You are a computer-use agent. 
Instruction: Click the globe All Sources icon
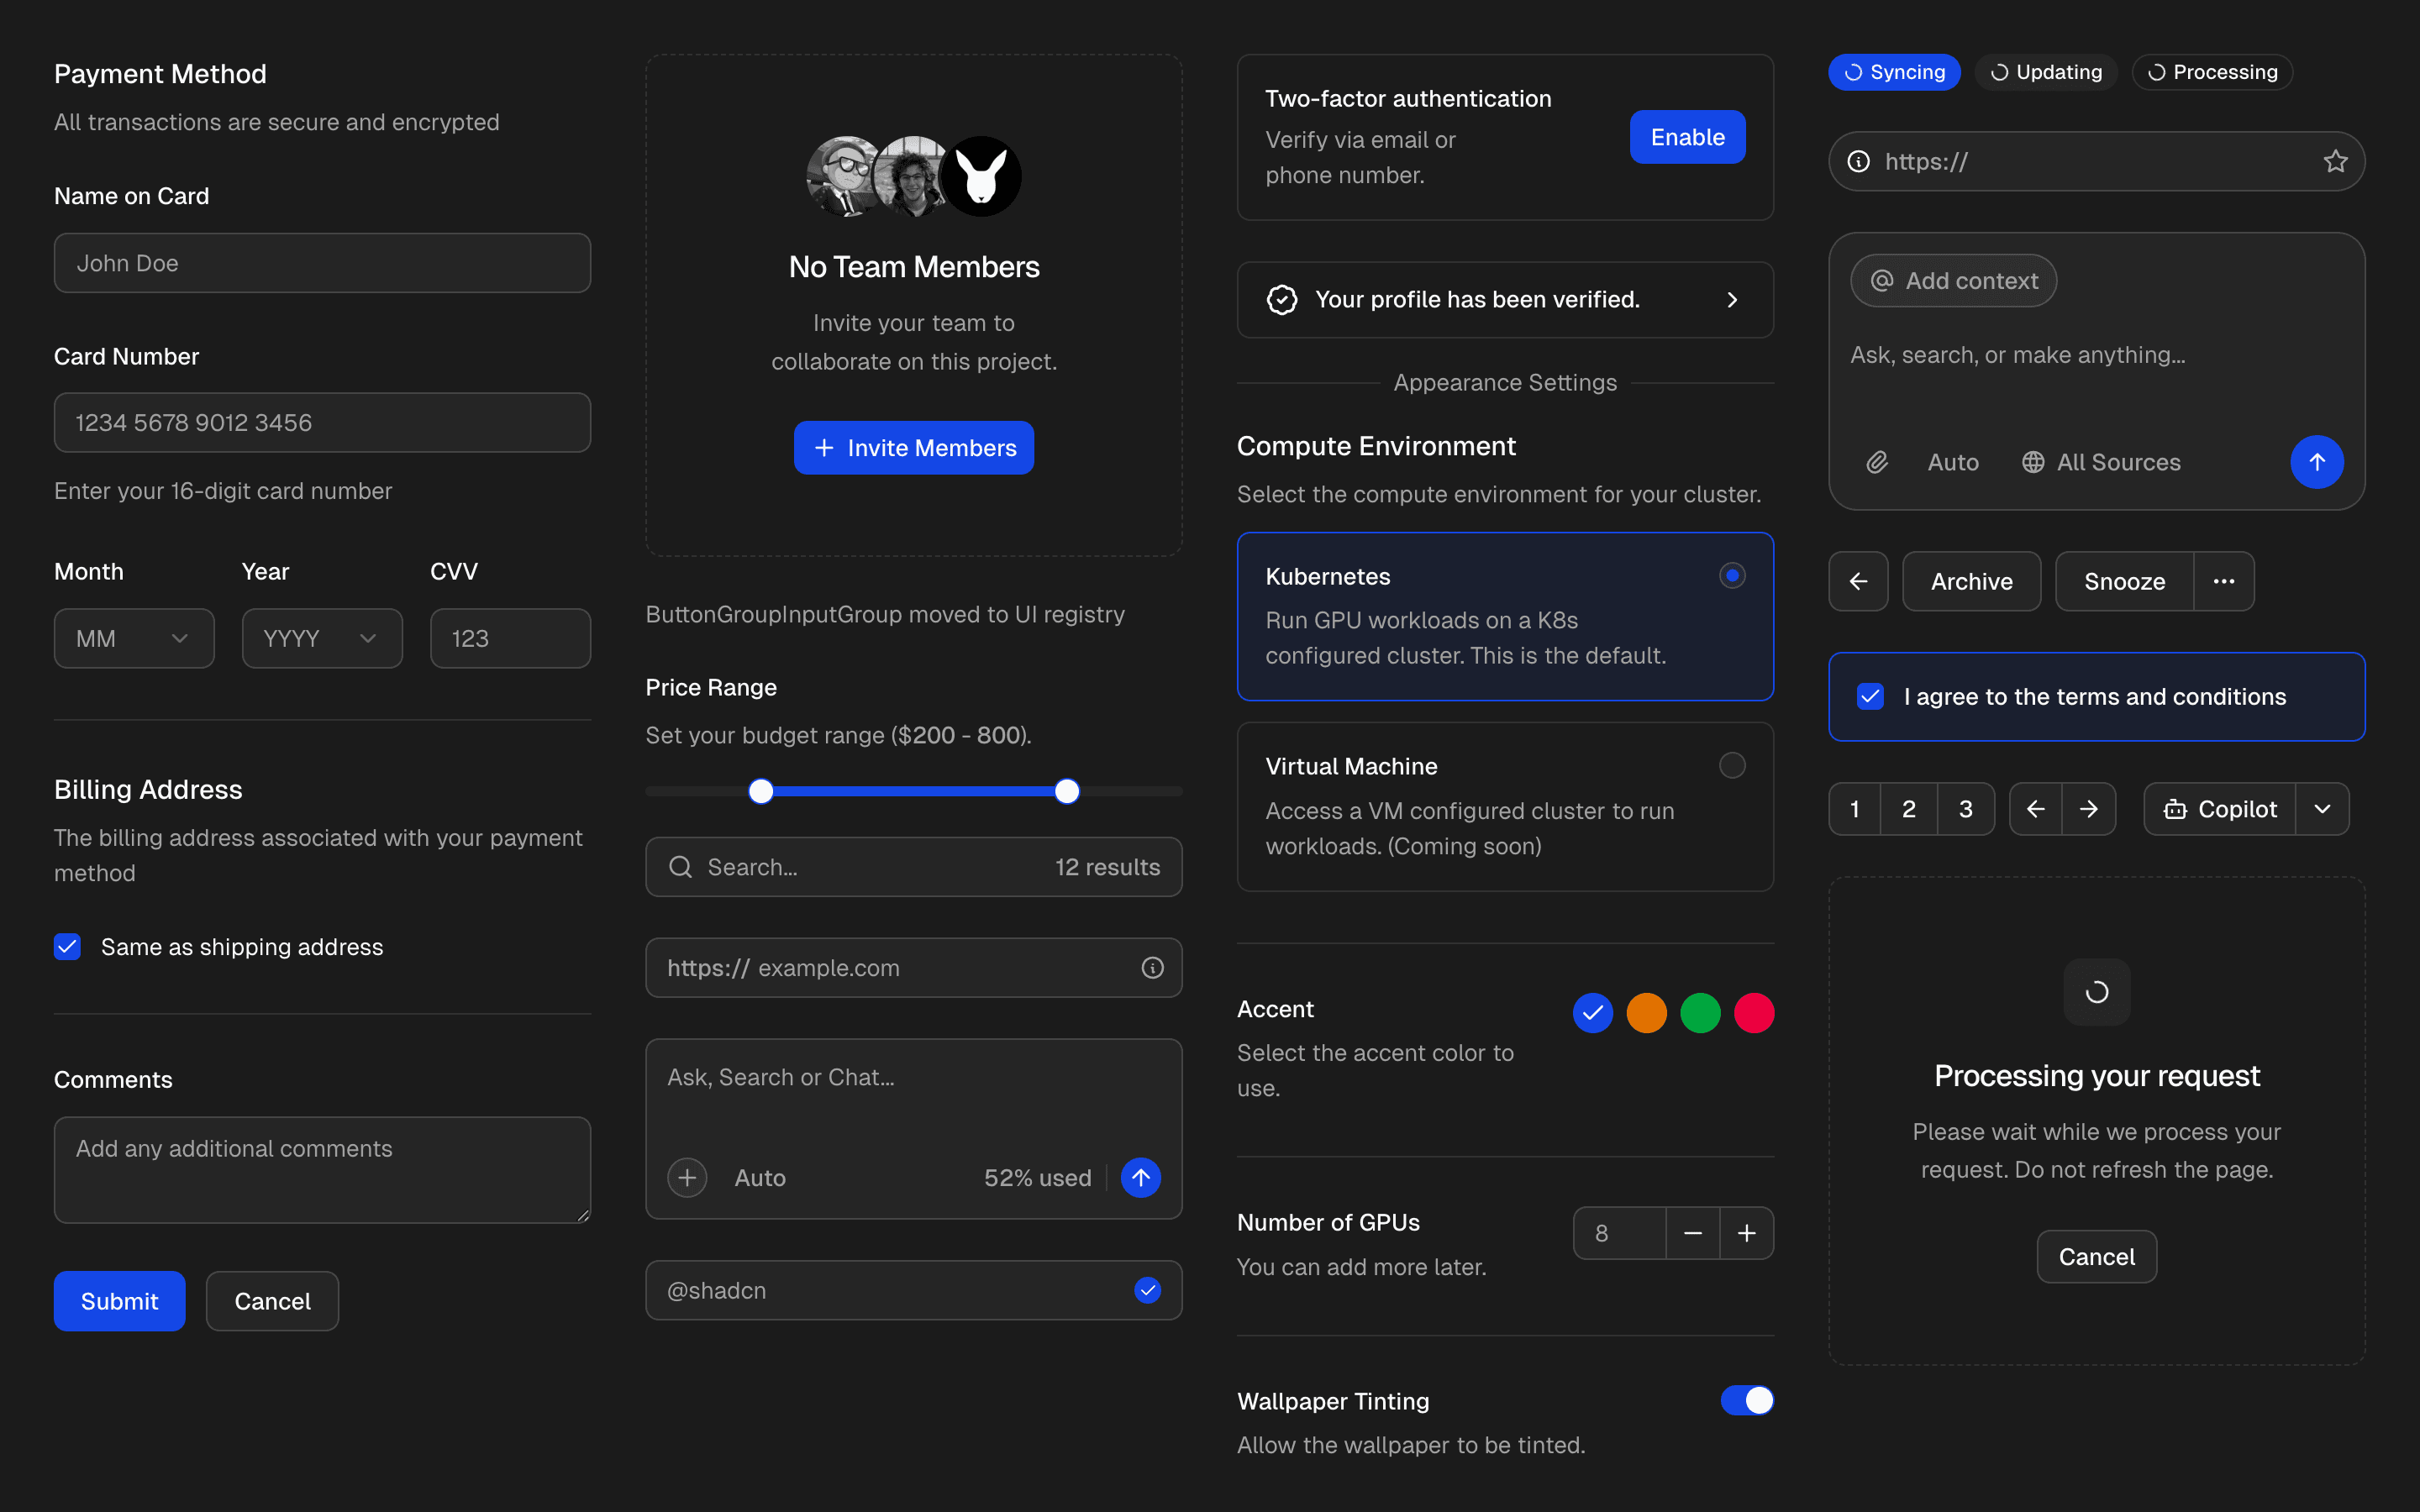pyautogui.click(x=2032, y=462)
